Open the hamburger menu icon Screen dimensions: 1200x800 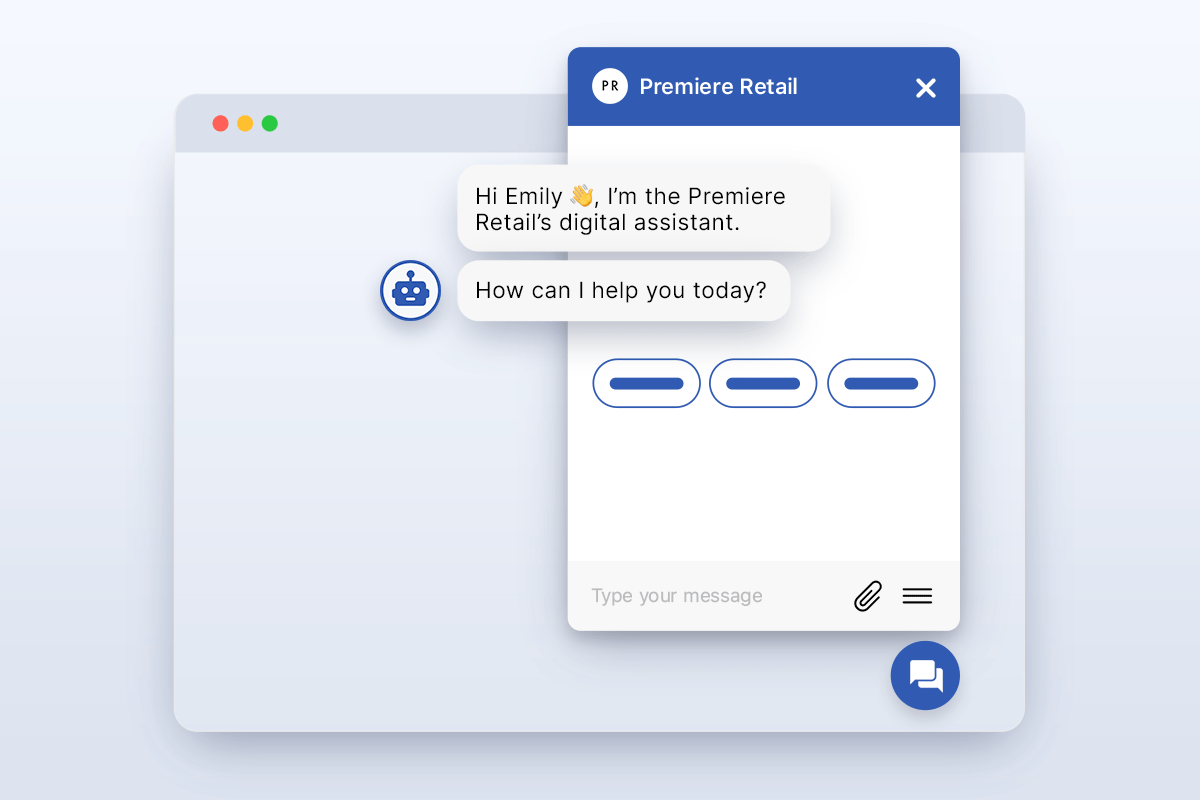coord(916,595)
